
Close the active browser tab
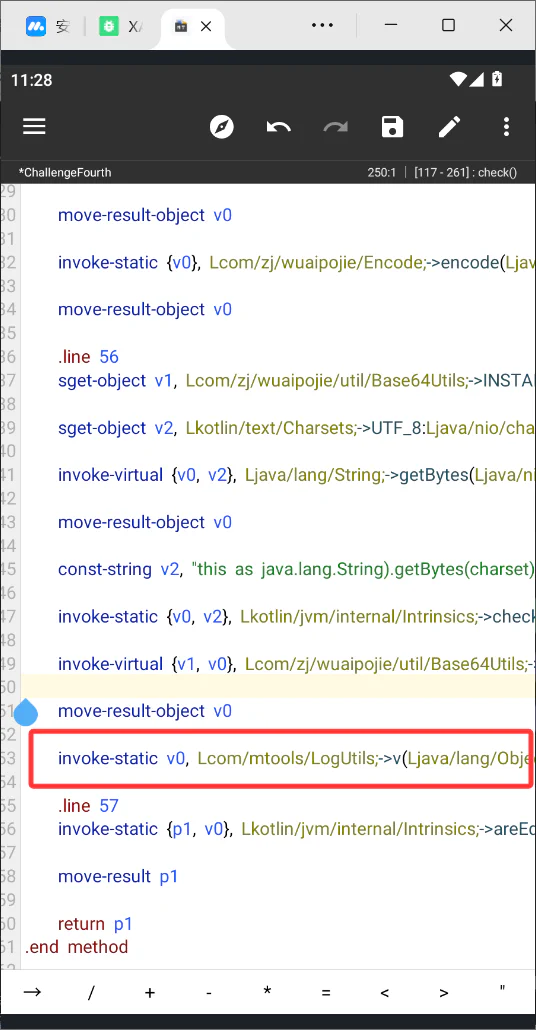coord(206,26)
